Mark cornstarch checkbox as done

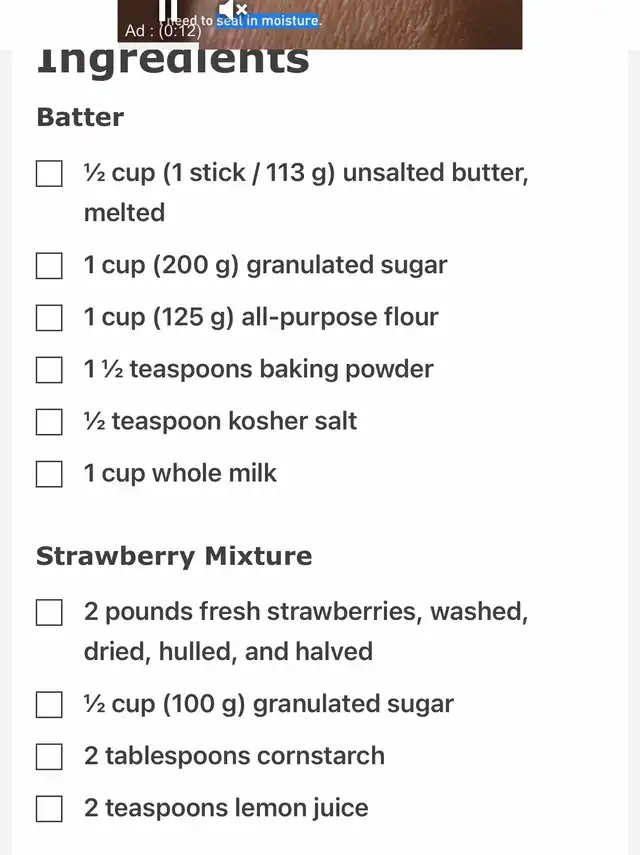pos(49,756)
